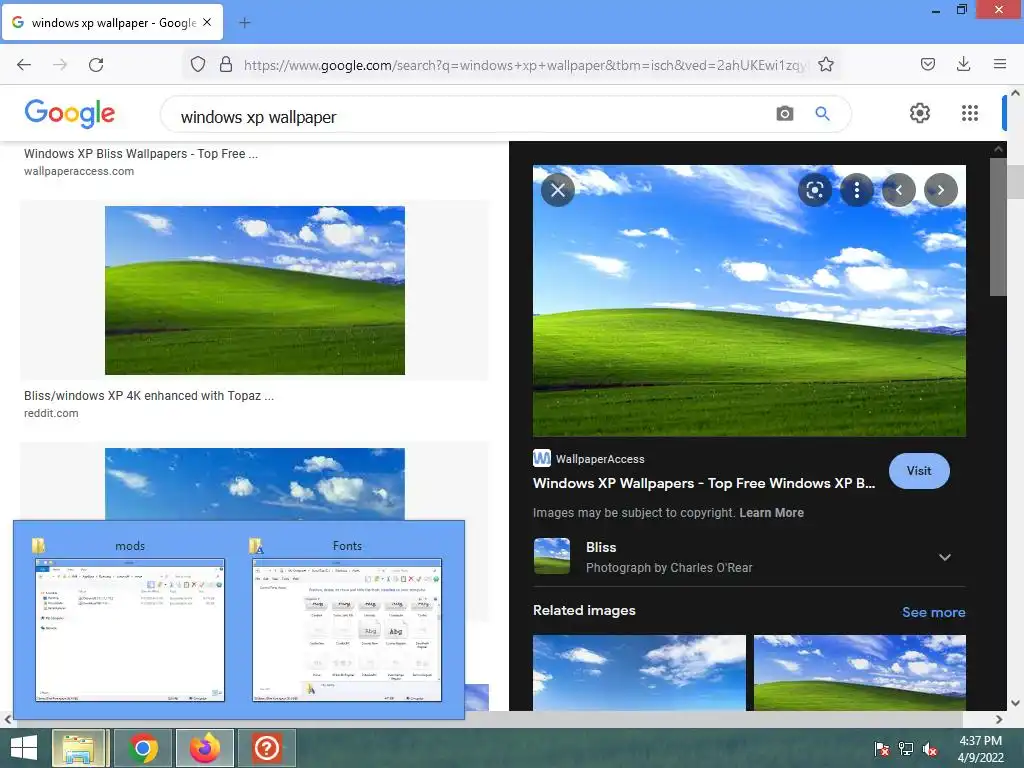
Task: Click the blue magnifier search icon
Action: pyautogui.click(x=822, y=114)
